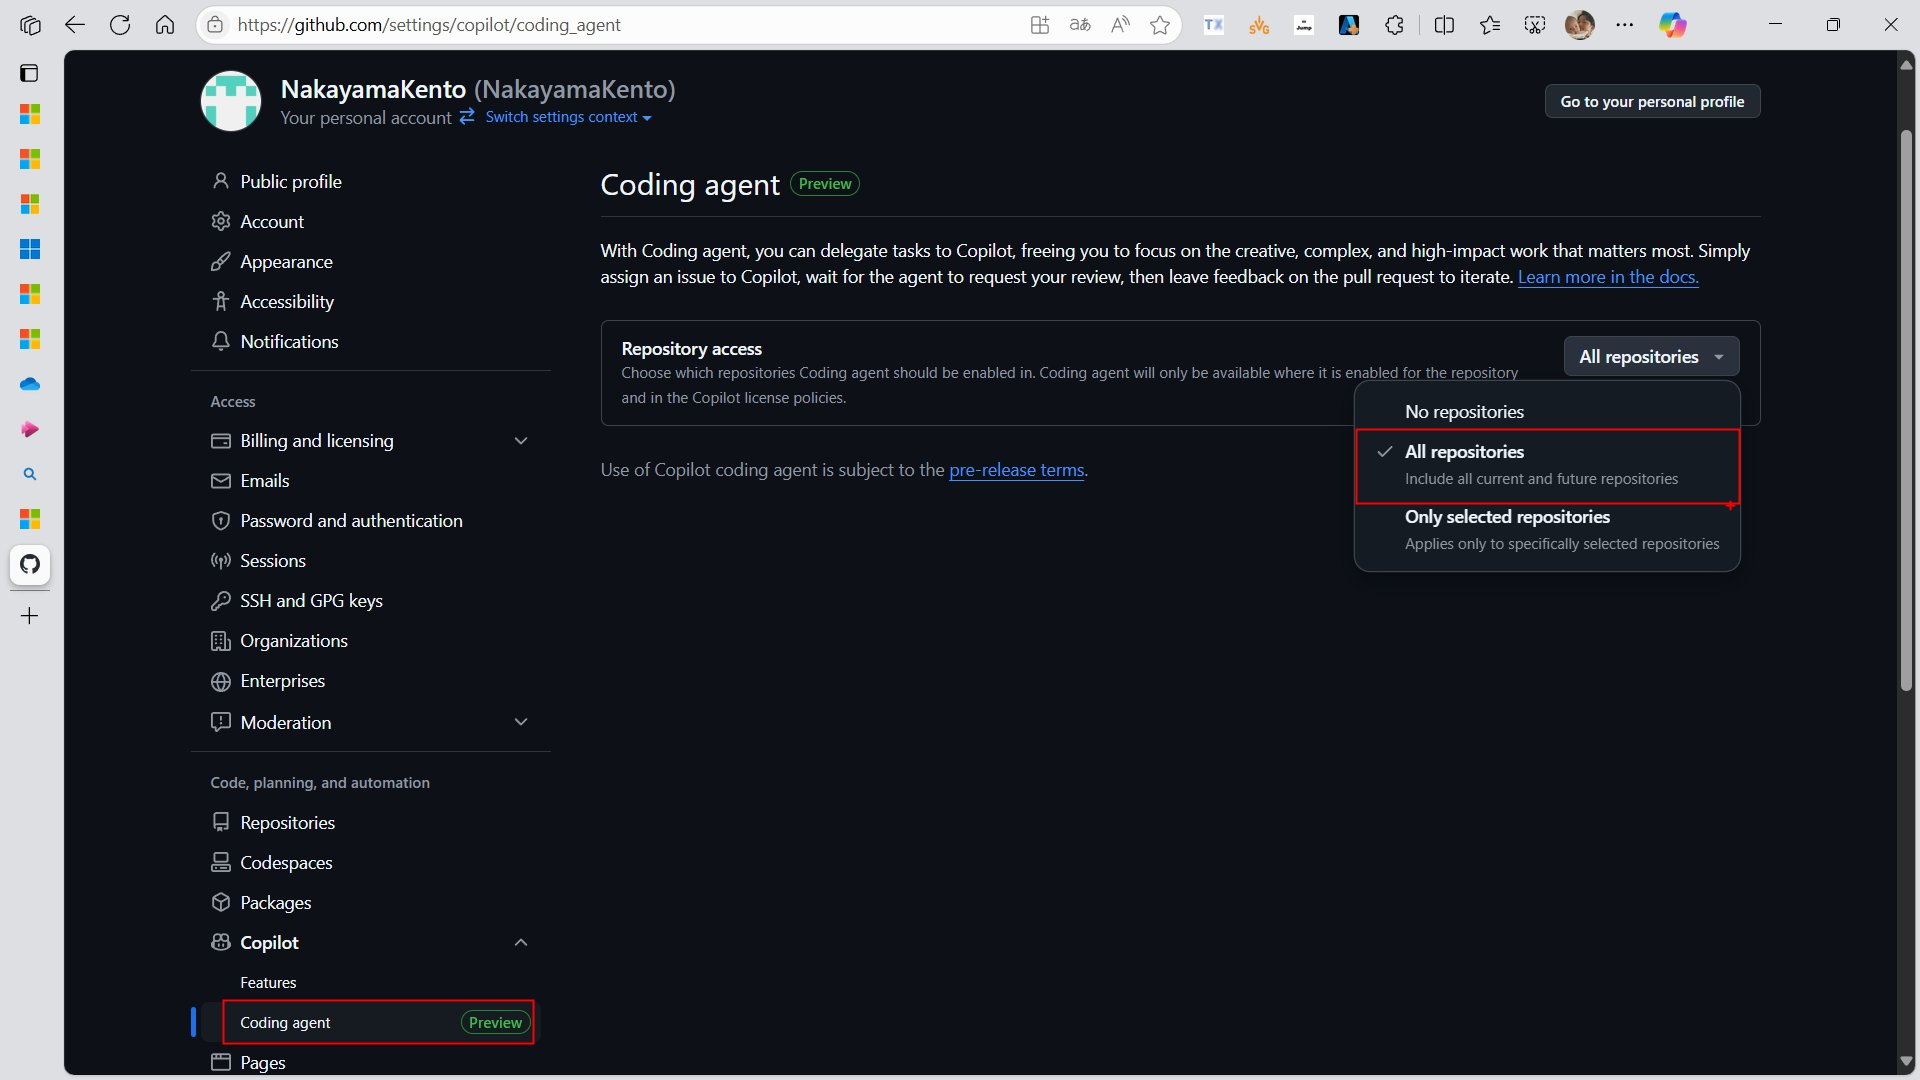Open Switch settings context dropdown
The width and height of the screenshot is (1920, 1080).
click(568, 117)
